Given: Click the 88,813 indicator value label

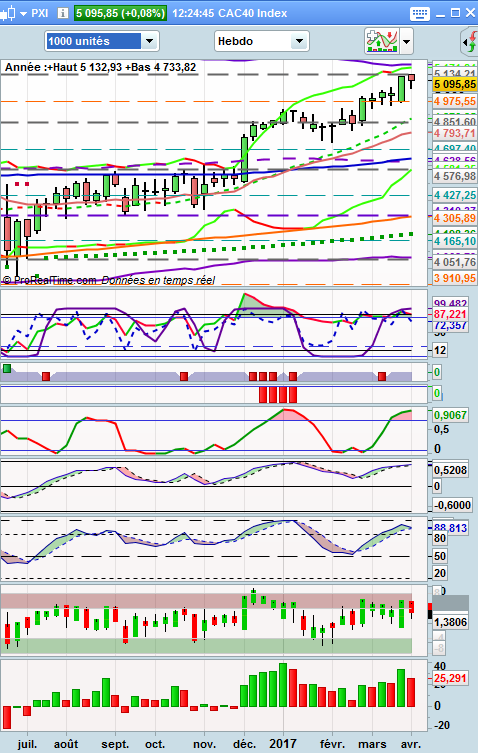Looking at the screenshot, I should point(450,528).
